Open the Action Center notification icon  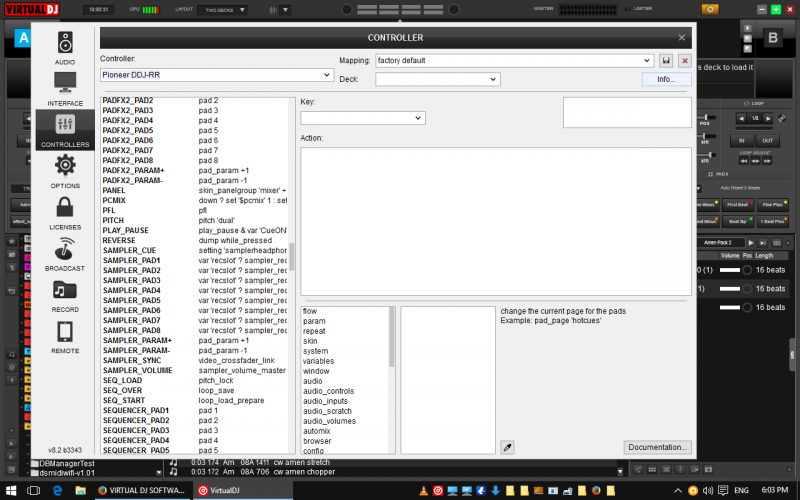722,490
